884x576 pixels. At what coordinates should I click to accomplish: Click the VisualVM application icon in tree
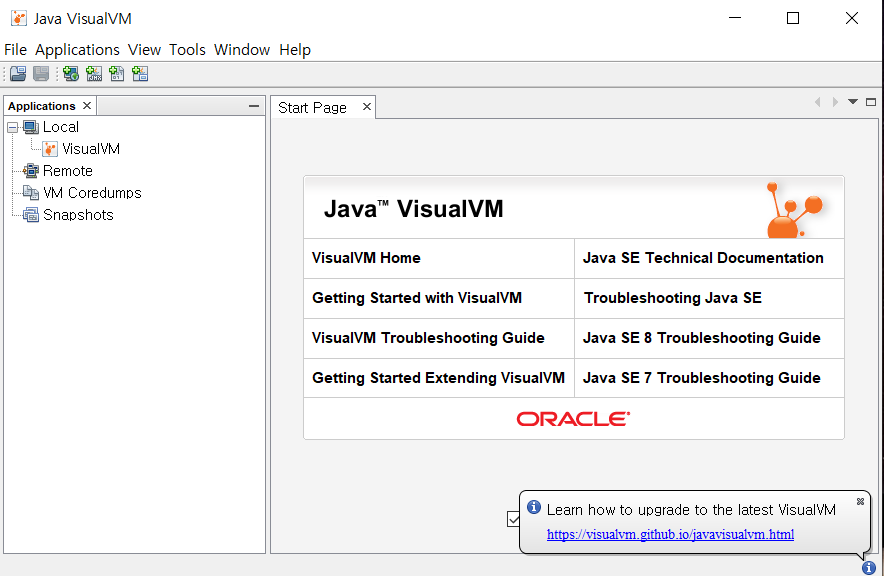(50, 149)
